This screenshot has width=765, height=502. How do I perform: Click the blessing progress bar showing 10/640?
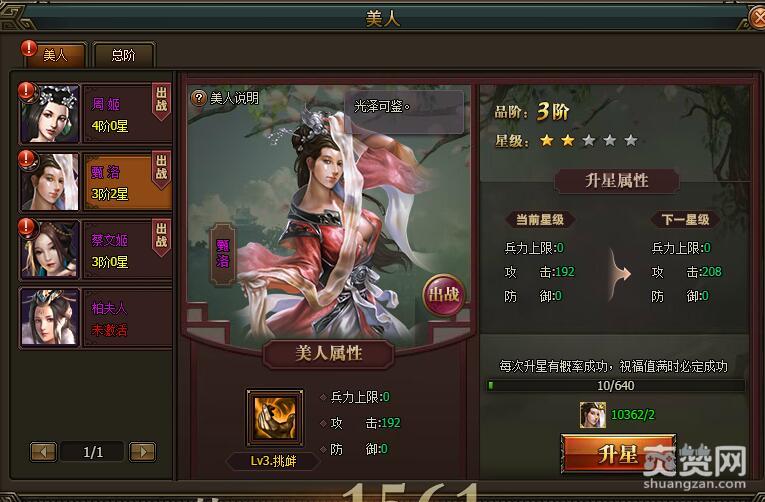(x=616, y=385)
